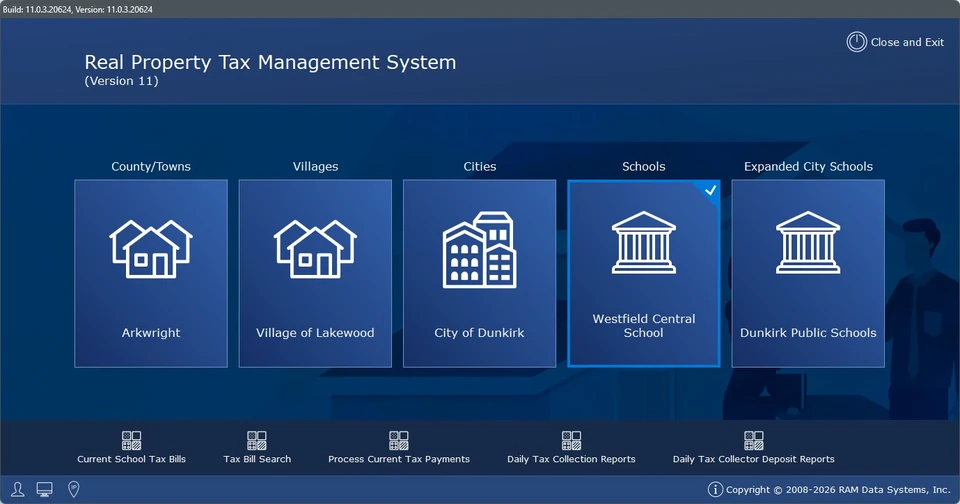Viewport: 960px width, 504px height.
Task: Click the City of Dunkirk label text
Action: point(479,333)
